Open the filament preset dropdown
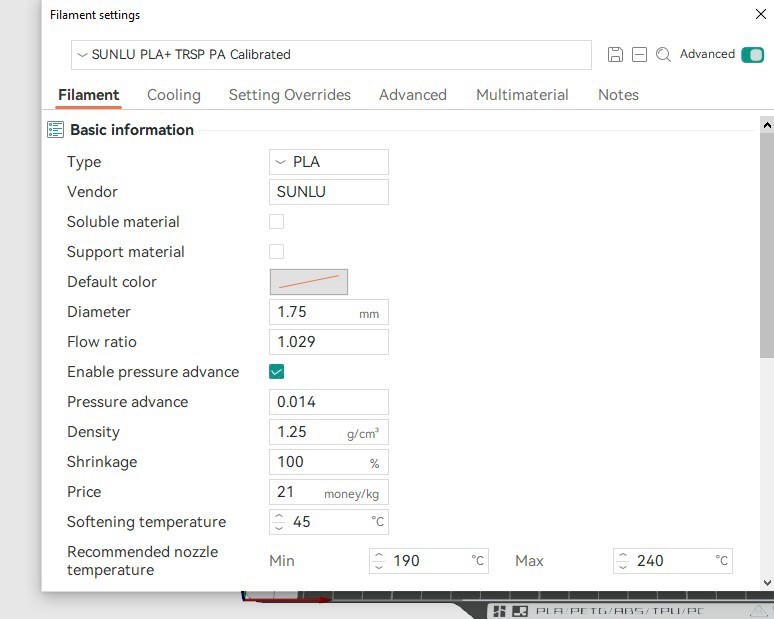The height and width of the screenshot is (619, 774). pyautogui.click(x=331, y=55)
